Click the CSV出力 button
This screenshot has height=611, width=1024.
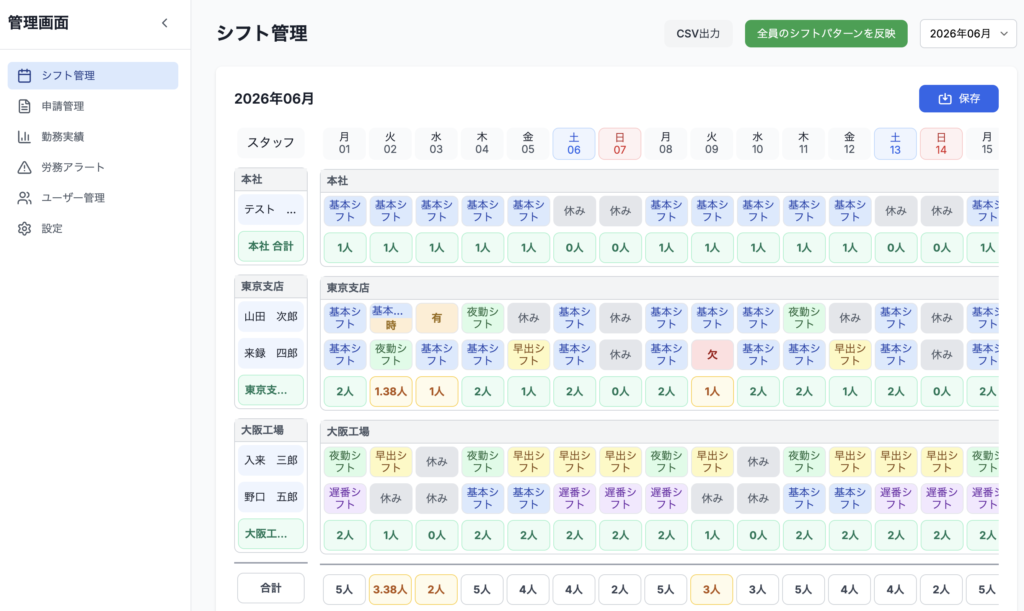[x=698, y=34]
